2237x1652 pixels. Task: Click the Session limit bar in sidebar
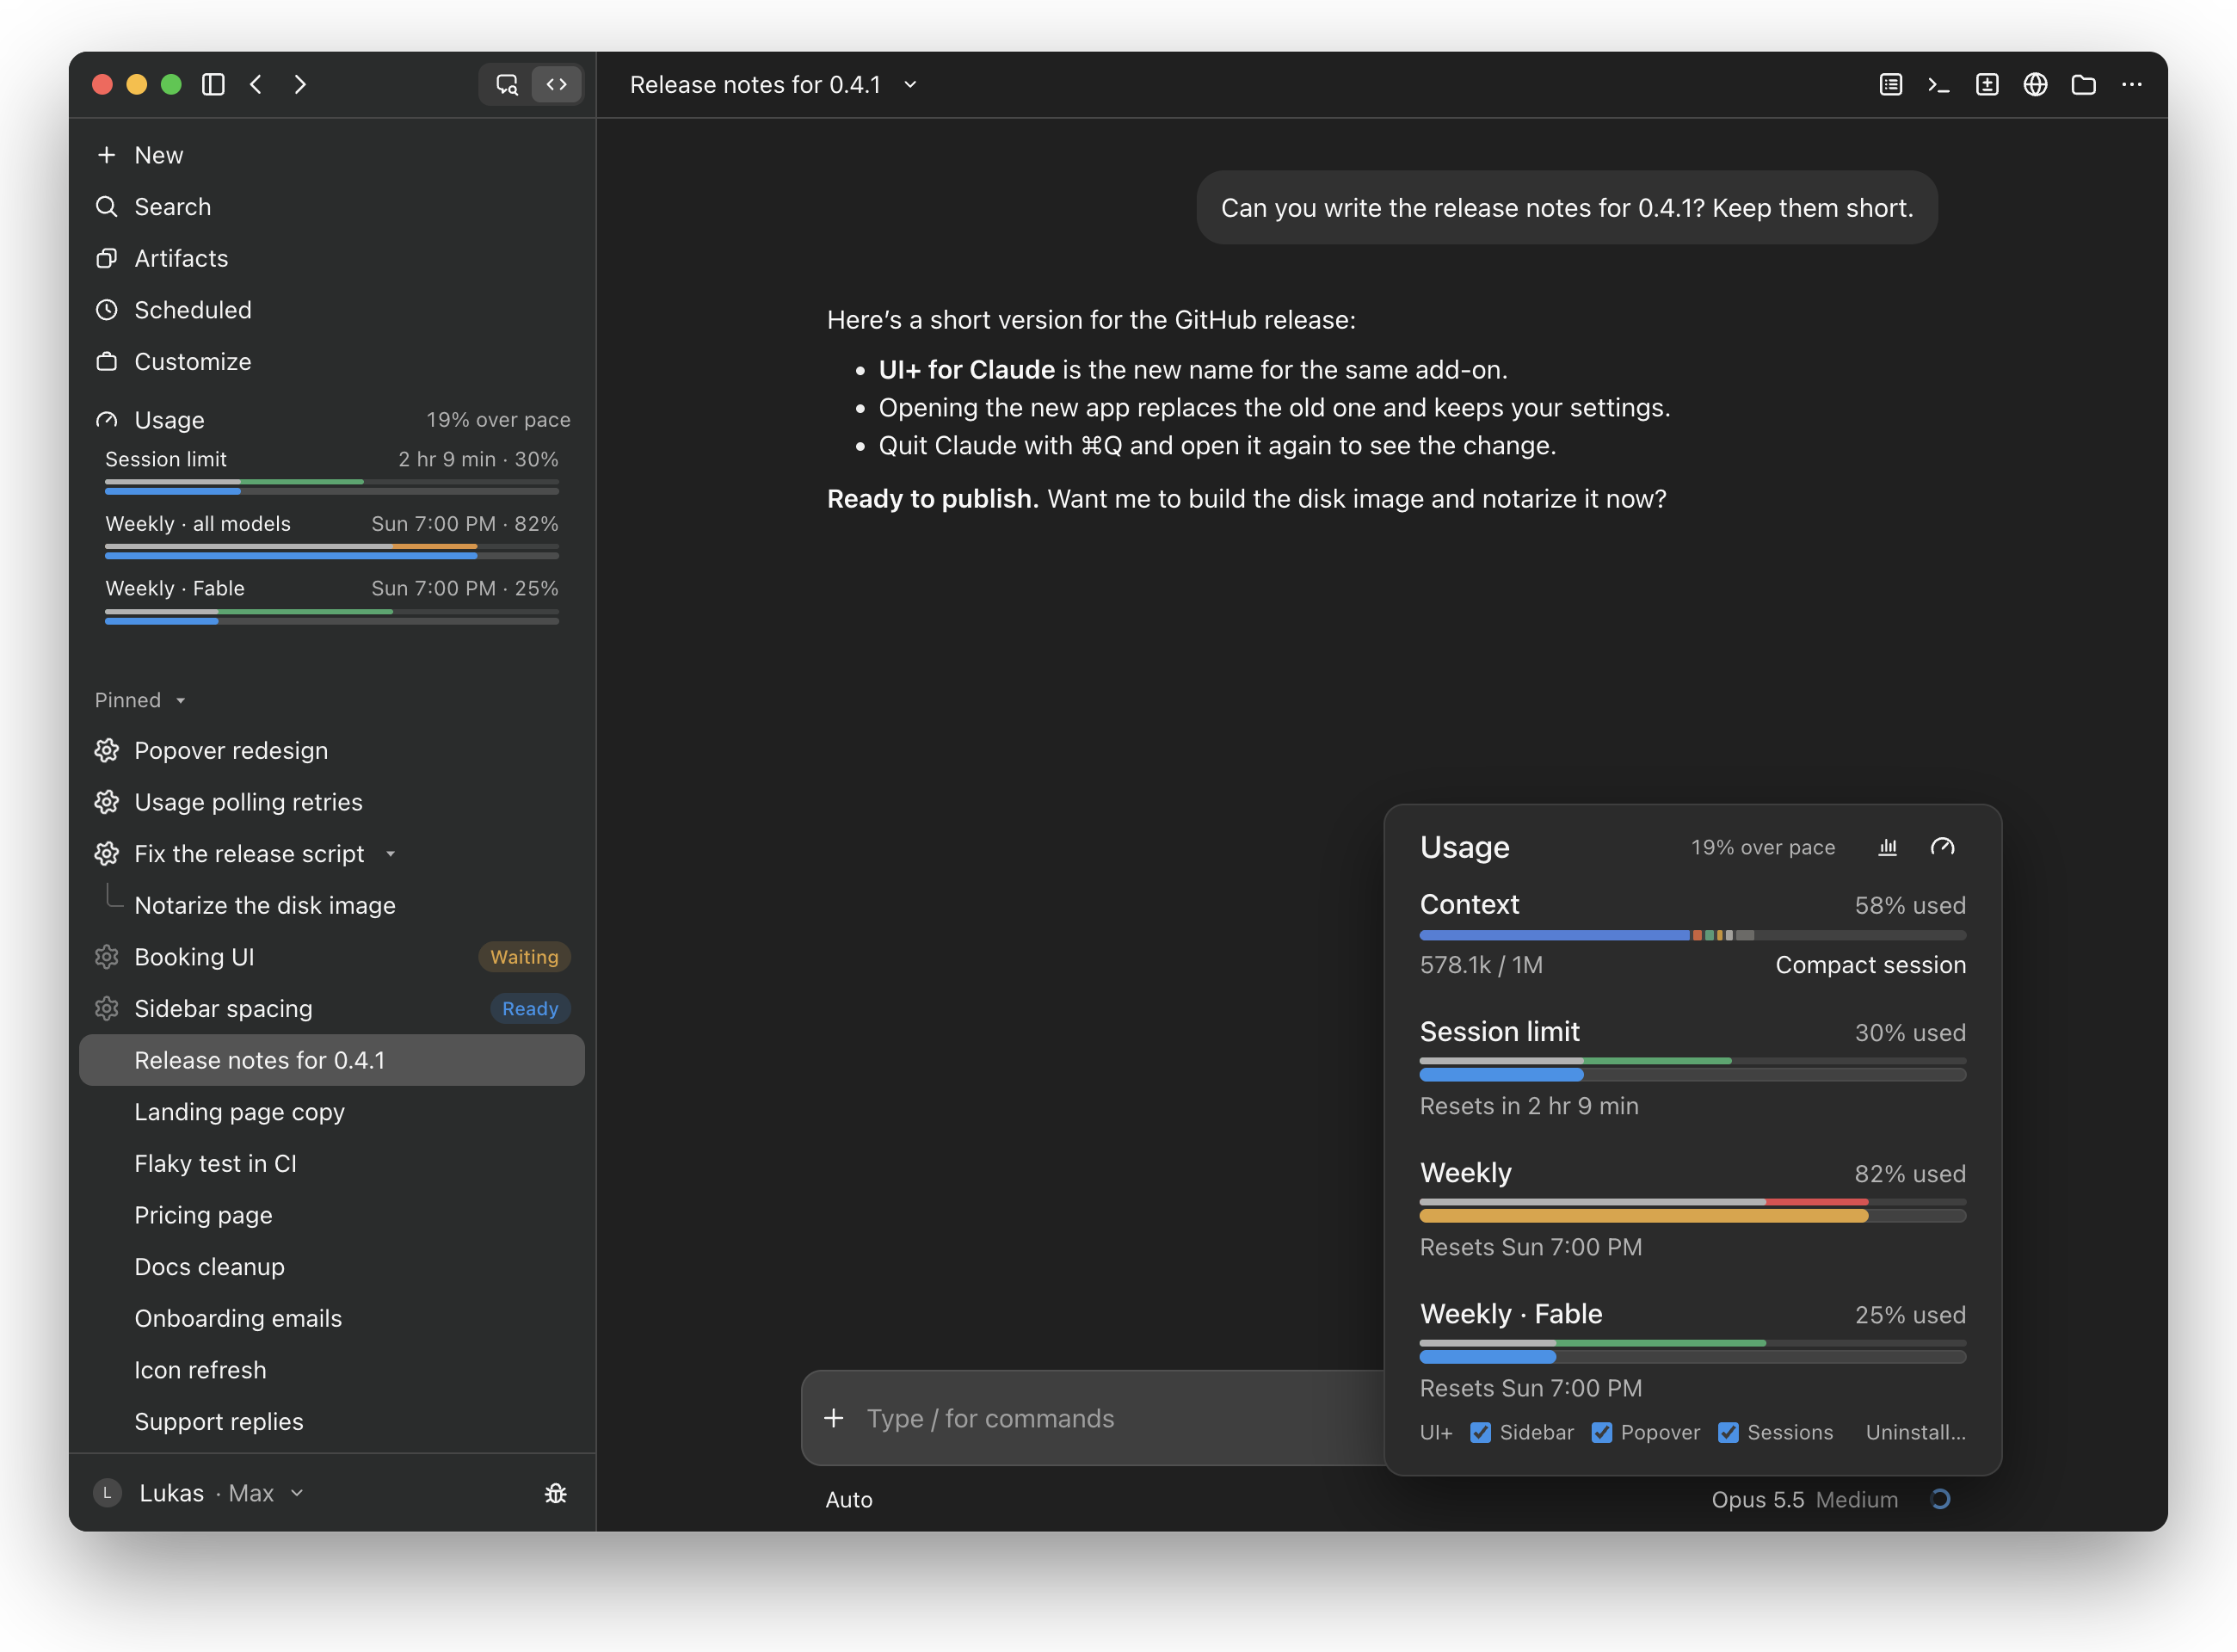coord(332,486)
